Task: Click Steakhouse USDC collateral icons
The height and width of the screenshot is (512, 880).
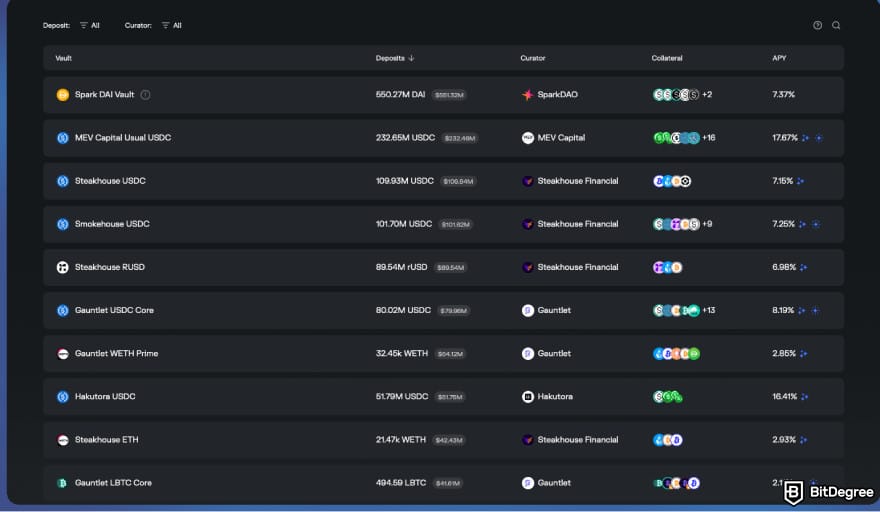Action: [672, 181]
